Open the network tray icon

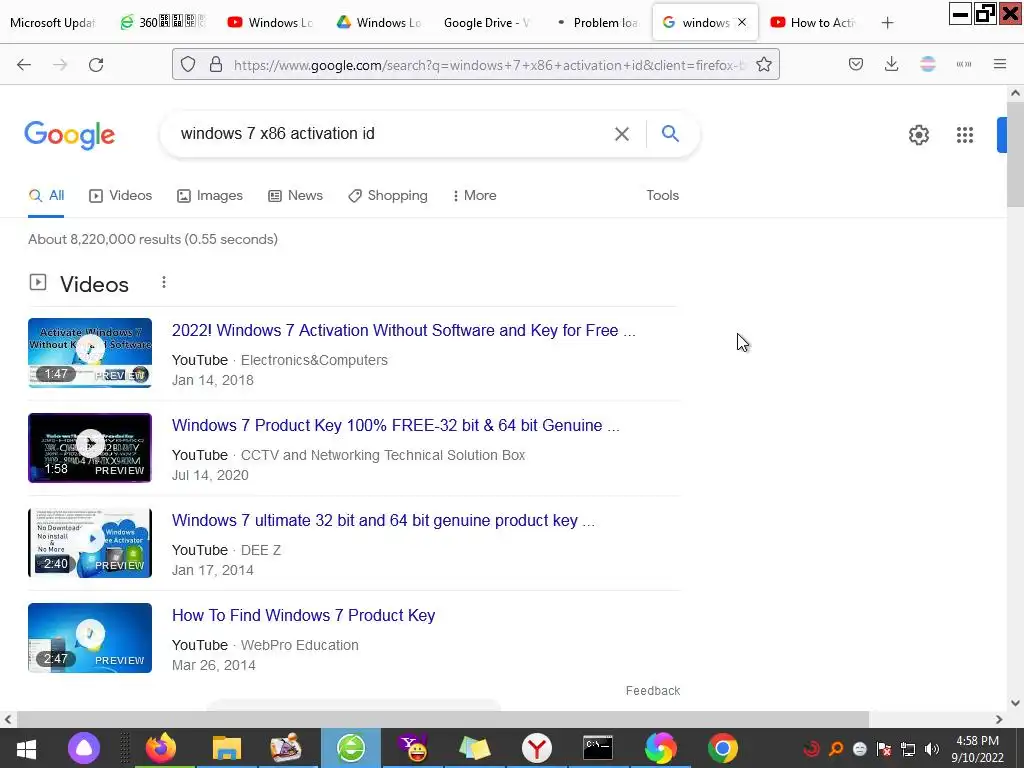click(908, 749)
